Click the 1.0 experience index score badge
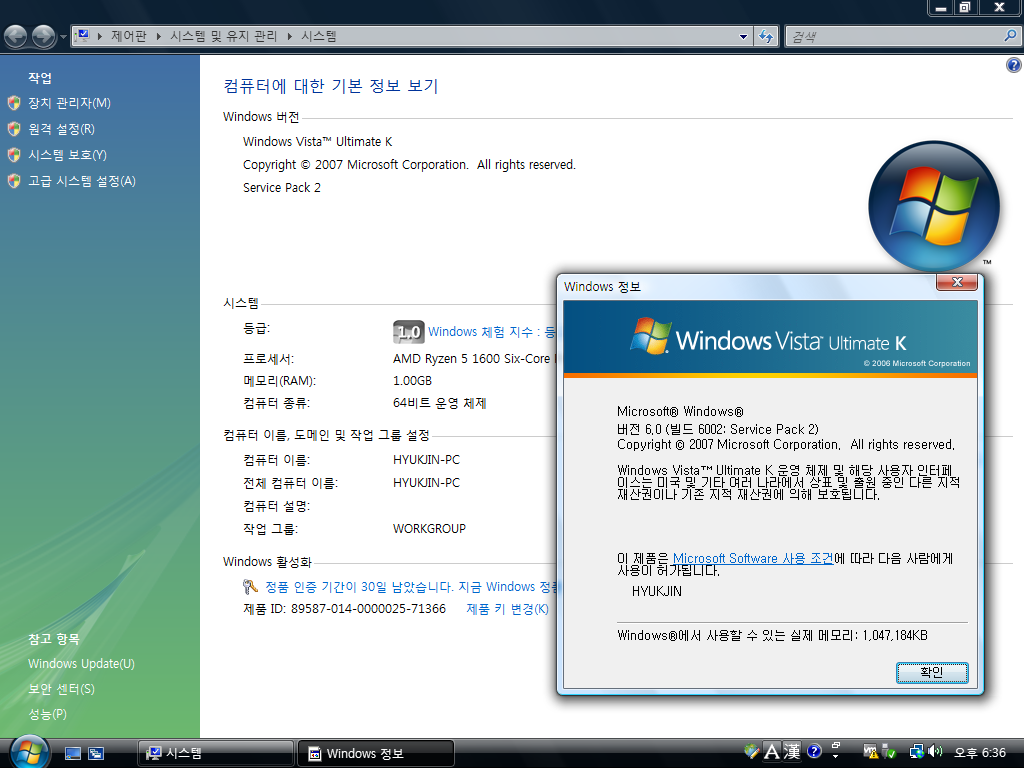This screenshot has width=1024, height=768. [x=409, y=332]
